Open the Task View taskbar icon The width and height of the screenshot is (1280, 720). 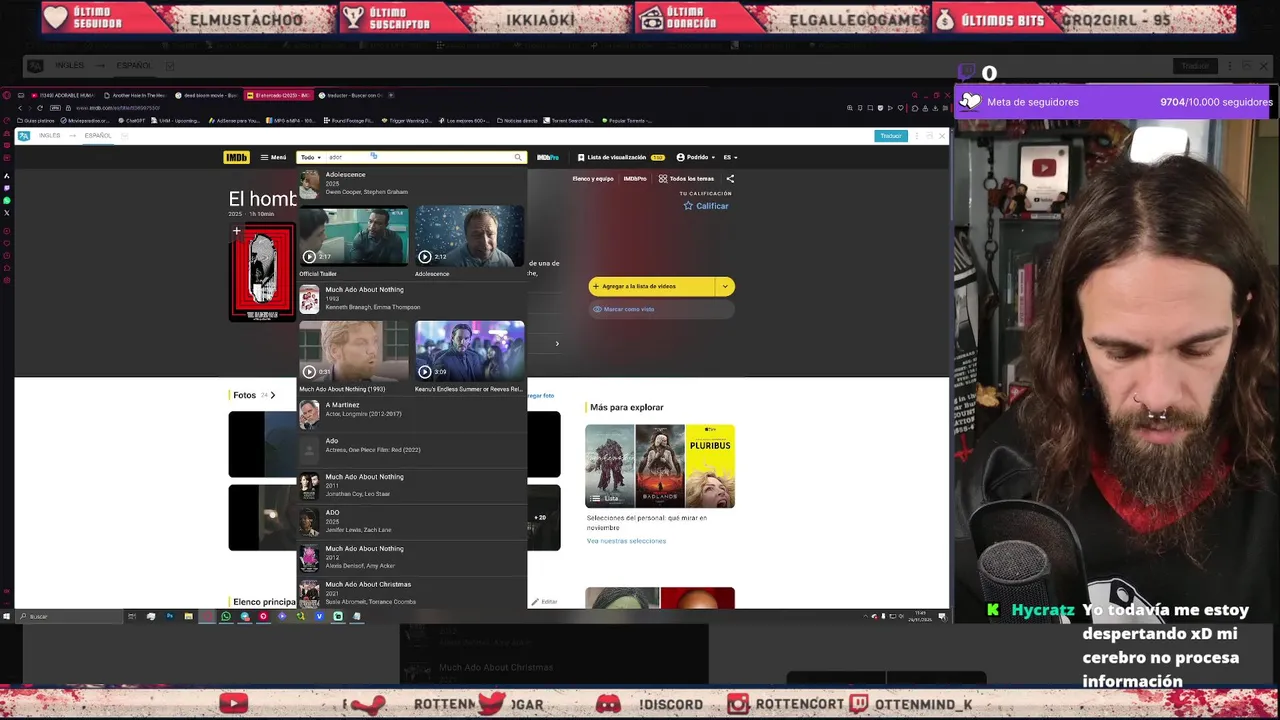pyautogui.click(x=132, y=616)
